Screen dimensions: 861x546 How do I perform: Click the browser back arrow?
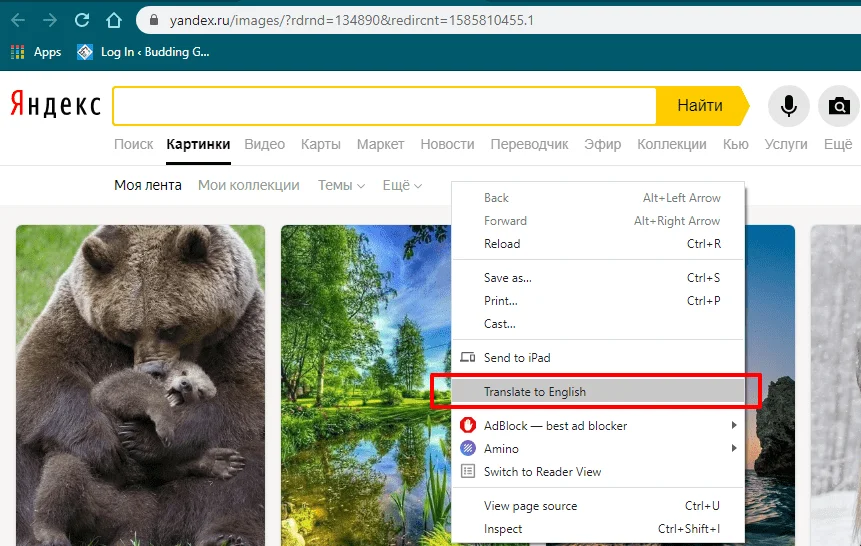pos(17,20)
